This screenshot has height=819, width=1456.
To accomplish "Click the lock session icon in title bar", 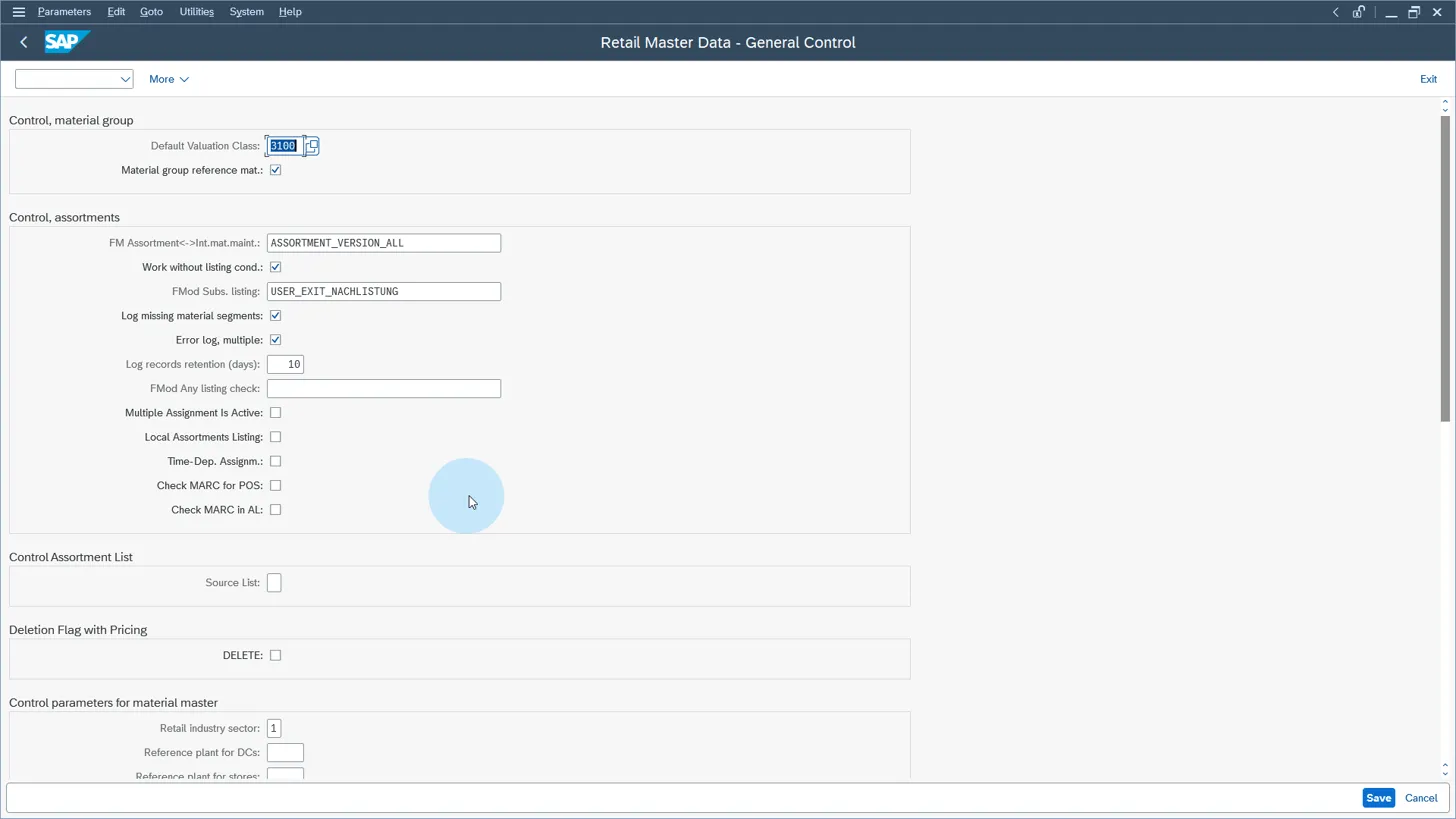I will point(1359,12).
